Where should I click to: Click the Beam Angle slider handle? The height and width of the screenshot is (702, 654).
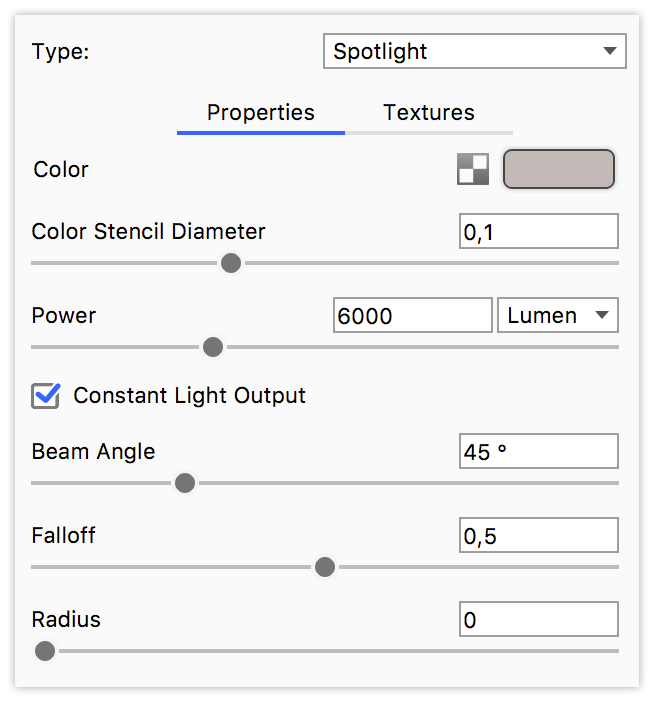pos(184,483)
